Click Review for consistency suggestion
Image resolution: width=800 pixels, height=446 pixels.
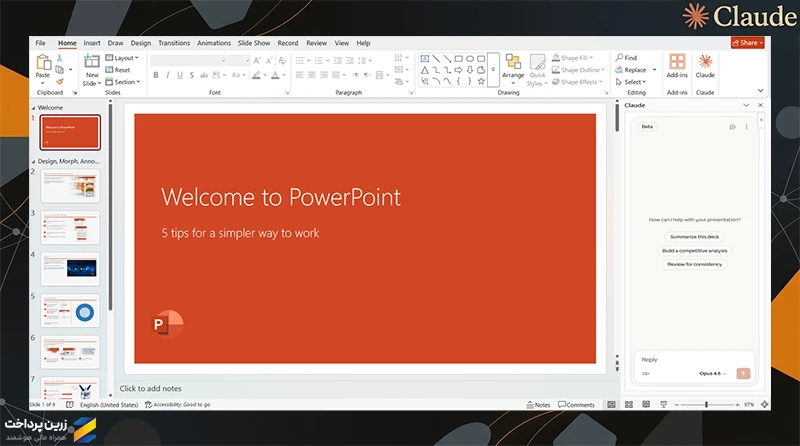694,264
